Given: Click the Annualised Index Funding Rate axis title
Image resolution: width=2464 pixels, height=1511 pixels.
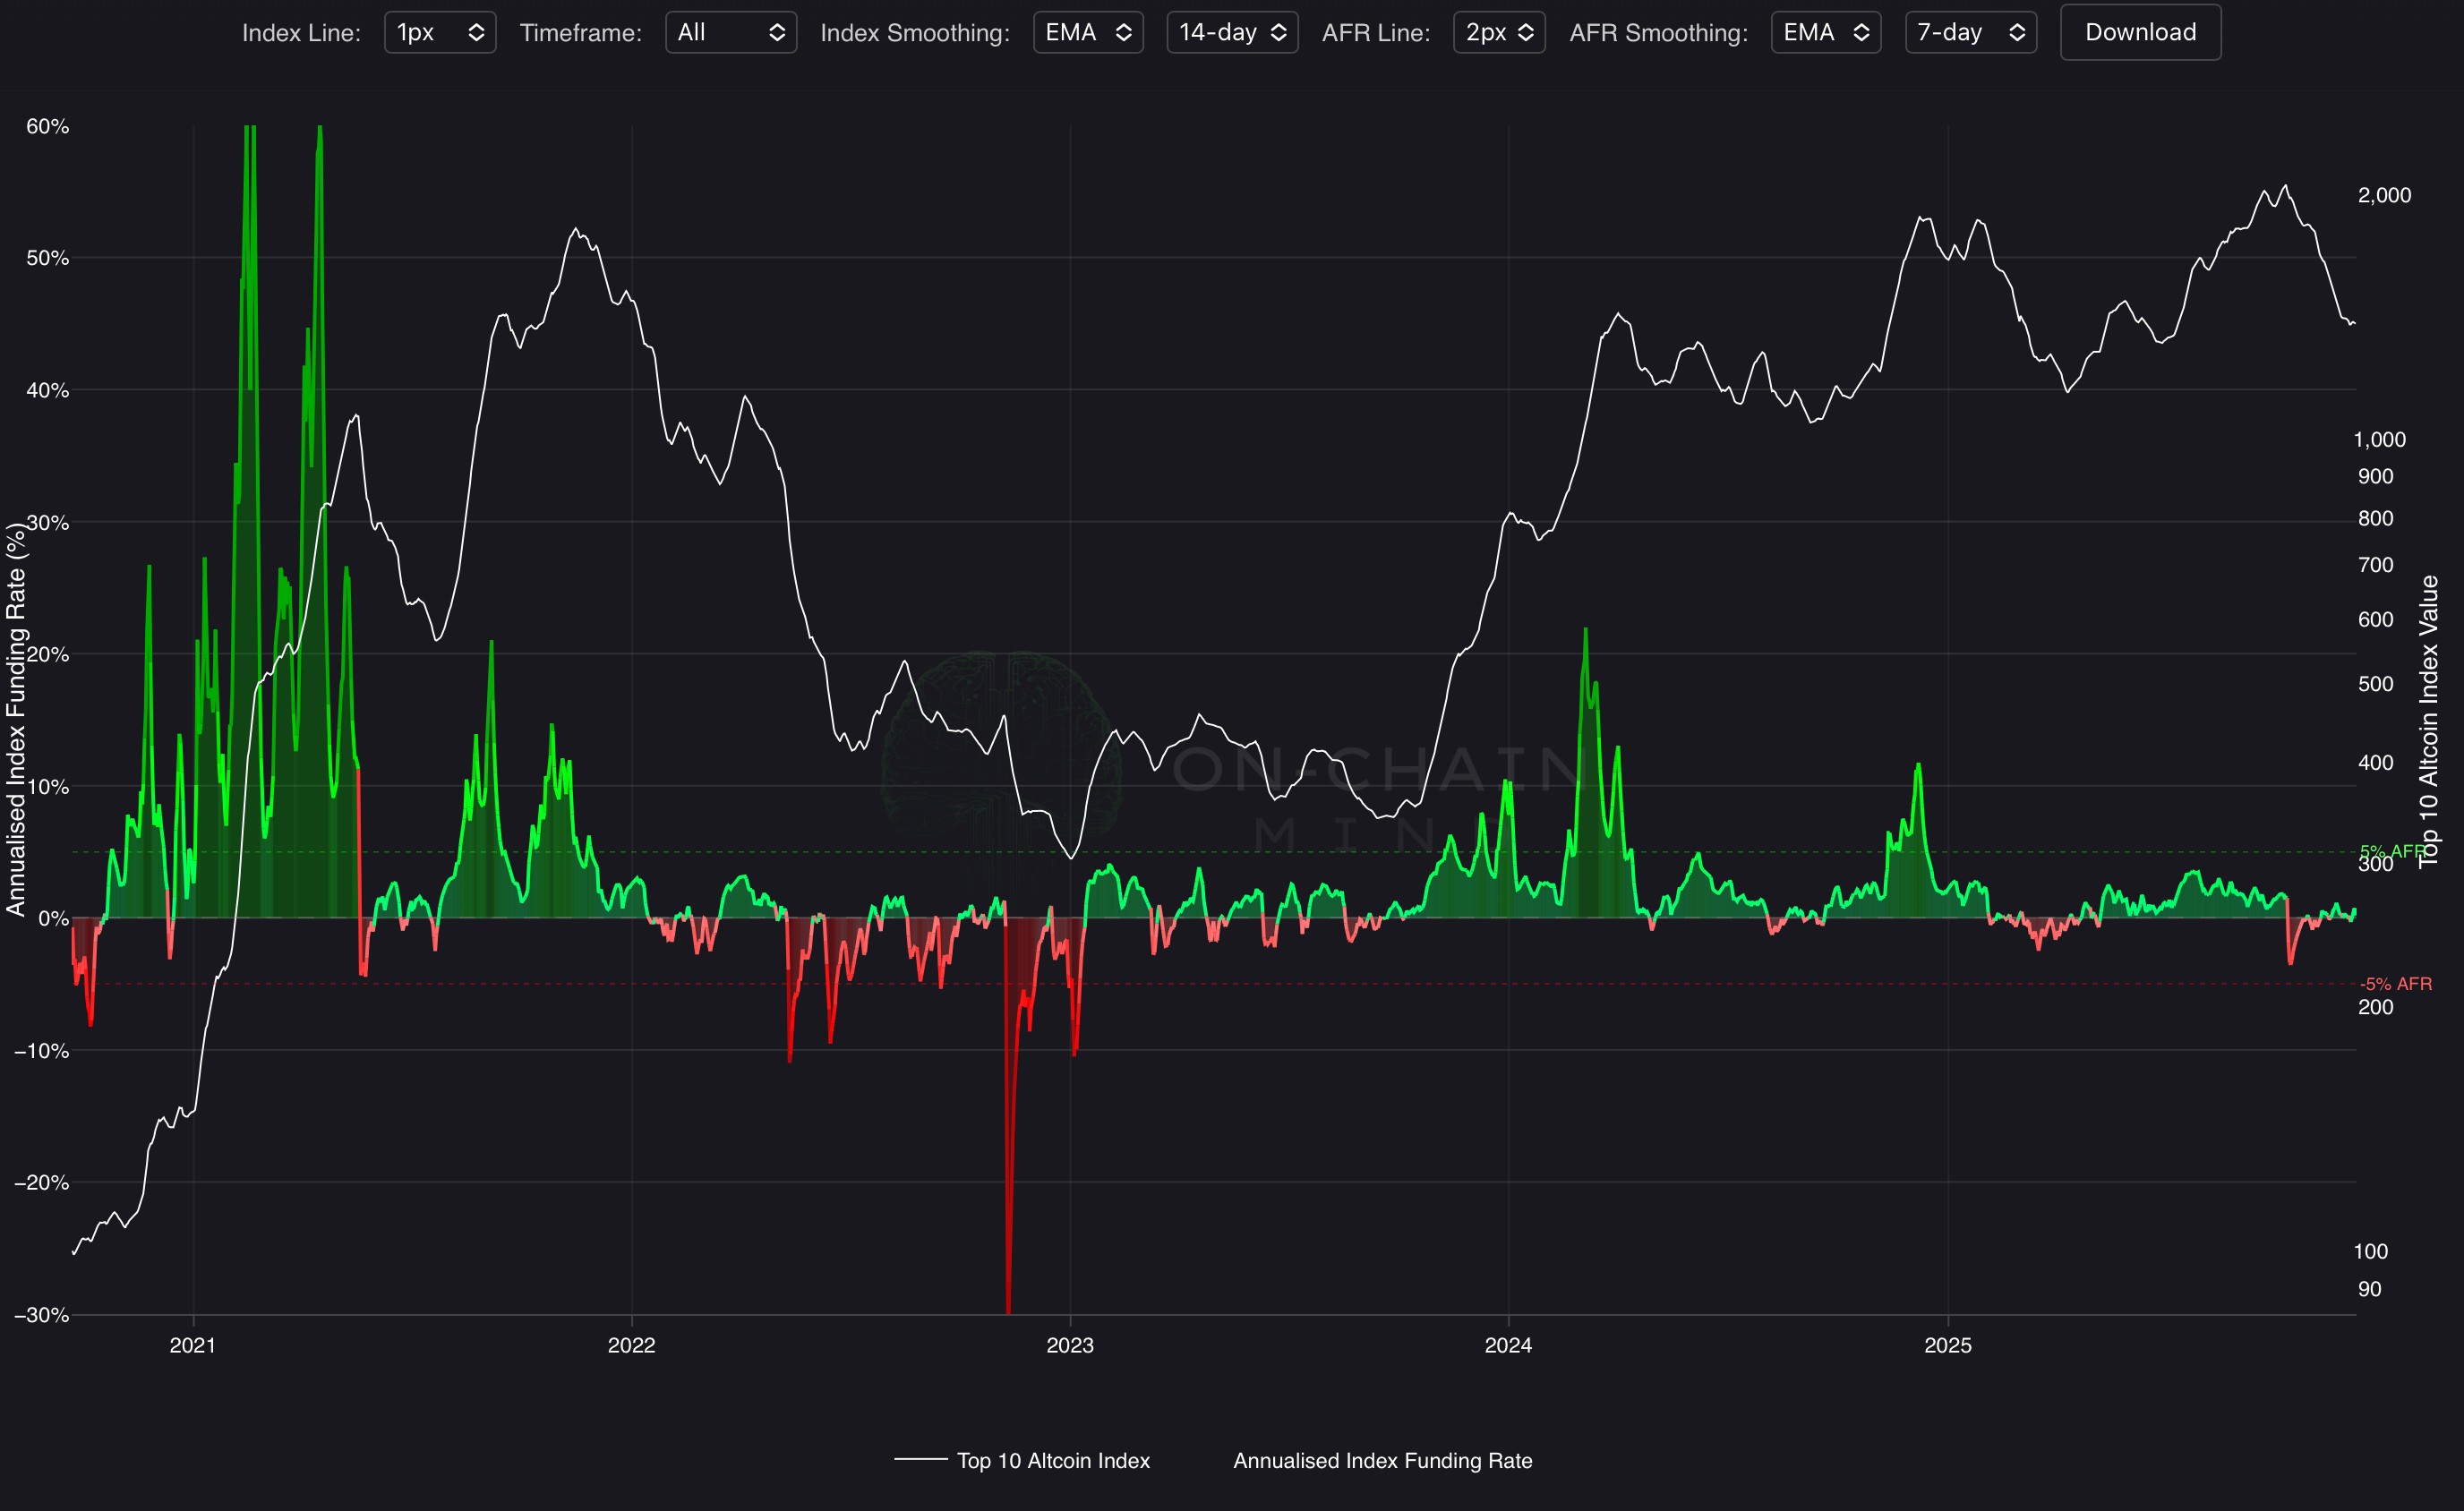Looking at the screenshot, I should point(16,720).
